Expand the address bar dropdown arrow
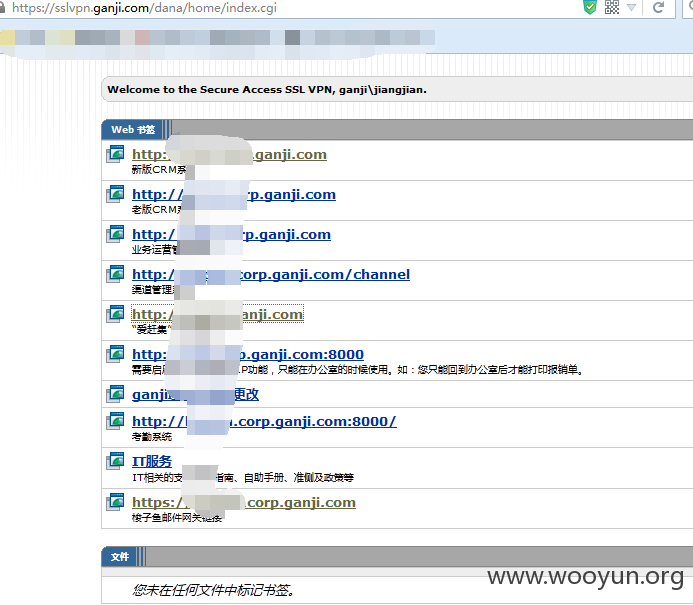This screenshot has width=693, height=605. [631, 8]
